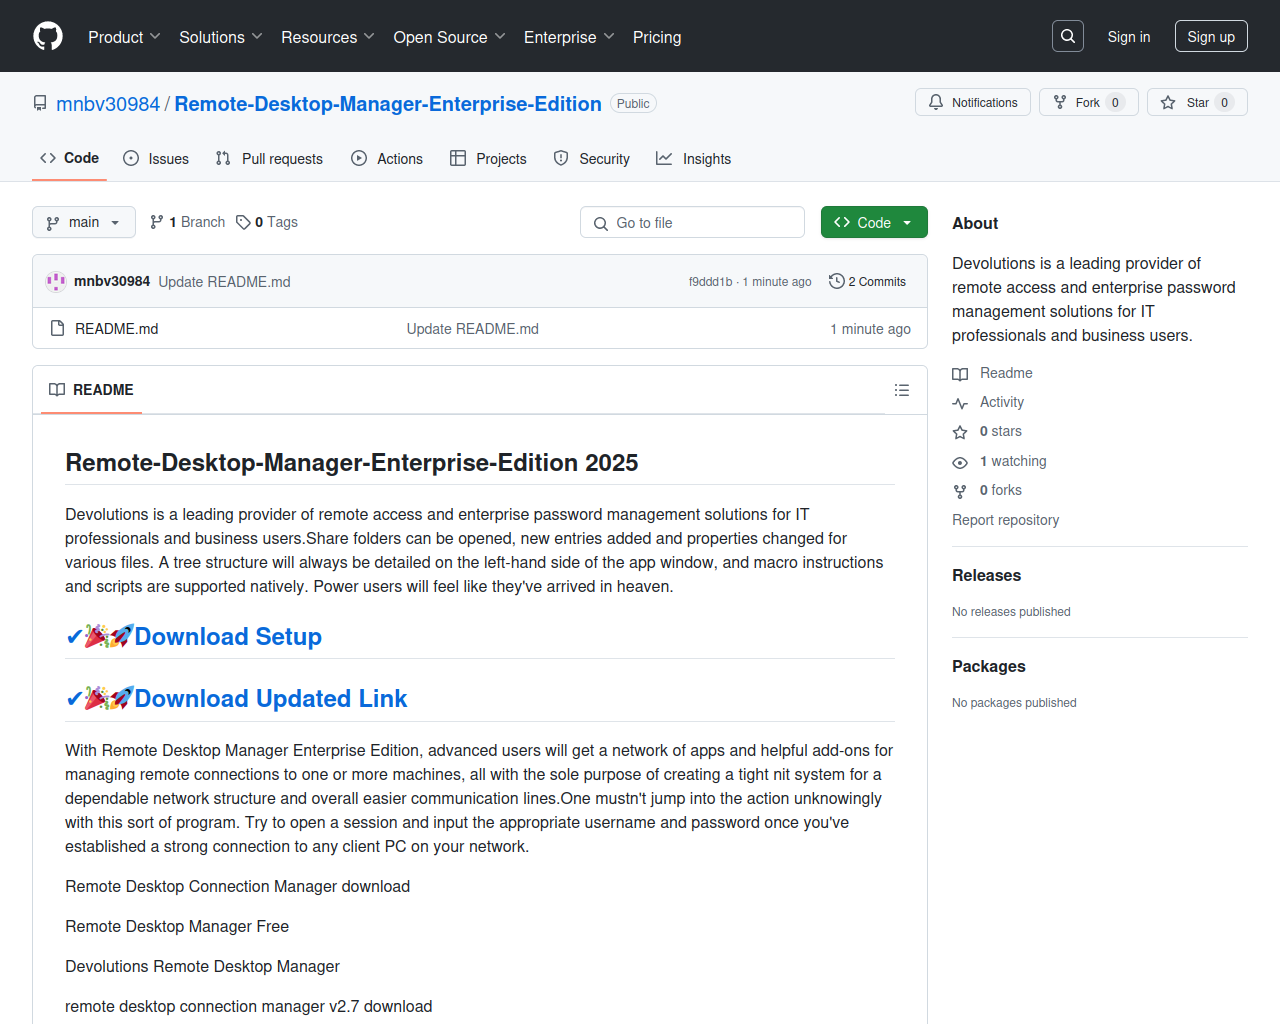Click the eye icon beside 1 watching
This screenshot has height=1024, width=1280.
point(960,462)
